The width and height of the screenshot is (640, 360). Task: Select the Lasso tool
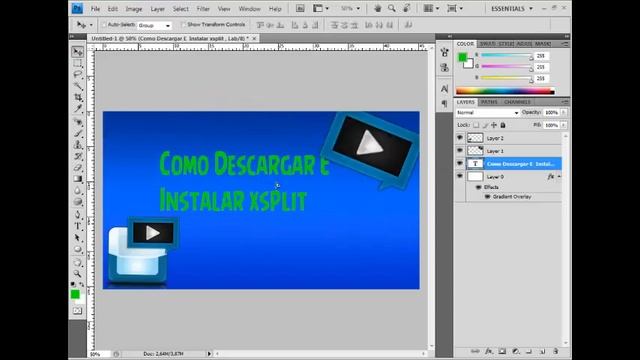[x=78, y=75]
